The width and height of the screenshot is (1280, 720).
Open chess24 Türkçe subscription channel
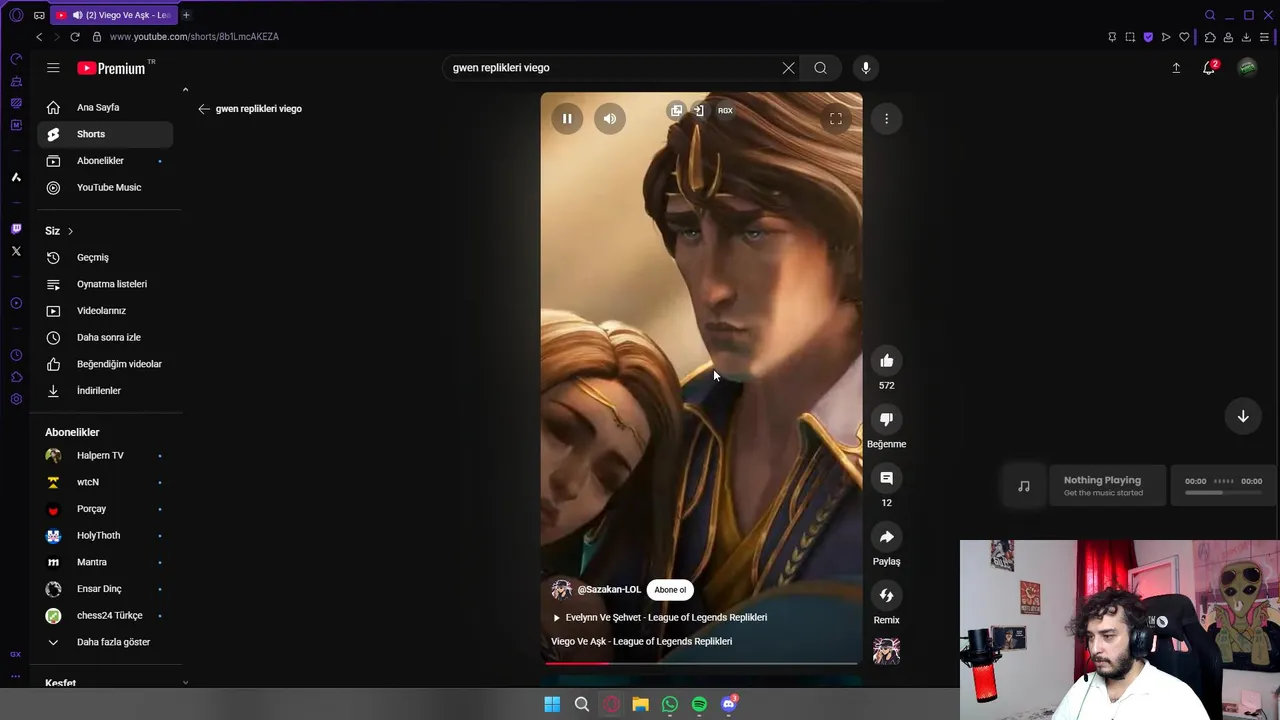pyautogui.click(x=105, y=615)
